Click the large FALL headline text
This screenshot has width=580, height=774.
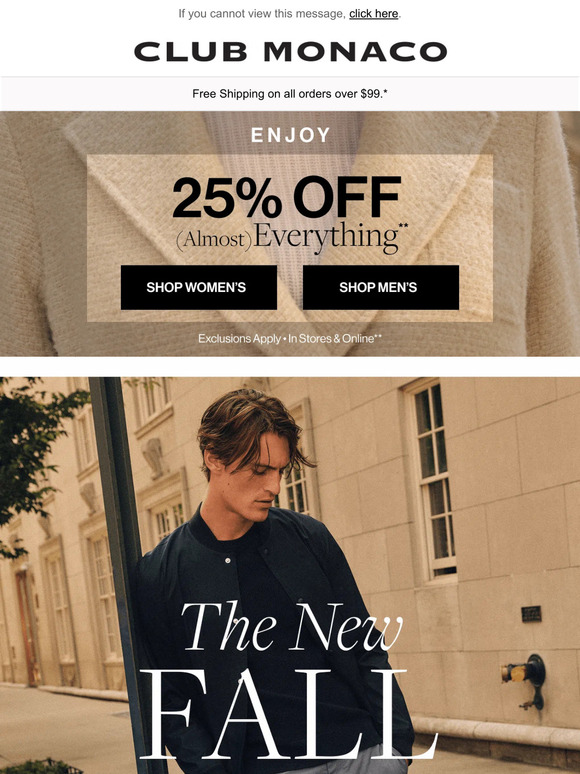[x=288, y=715]
